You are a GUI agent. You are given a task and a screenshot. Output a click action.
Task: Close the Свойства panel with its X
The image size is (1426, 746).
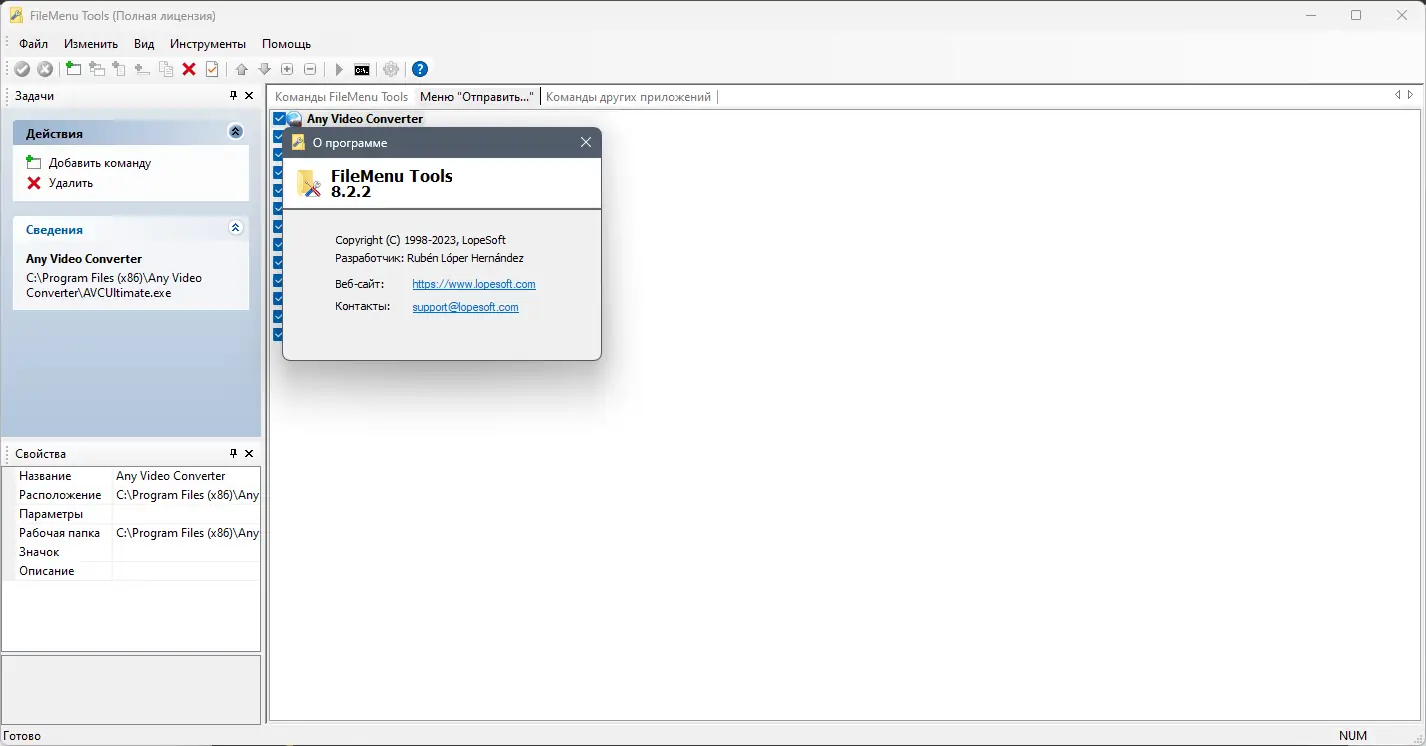[x=249, y=454]
